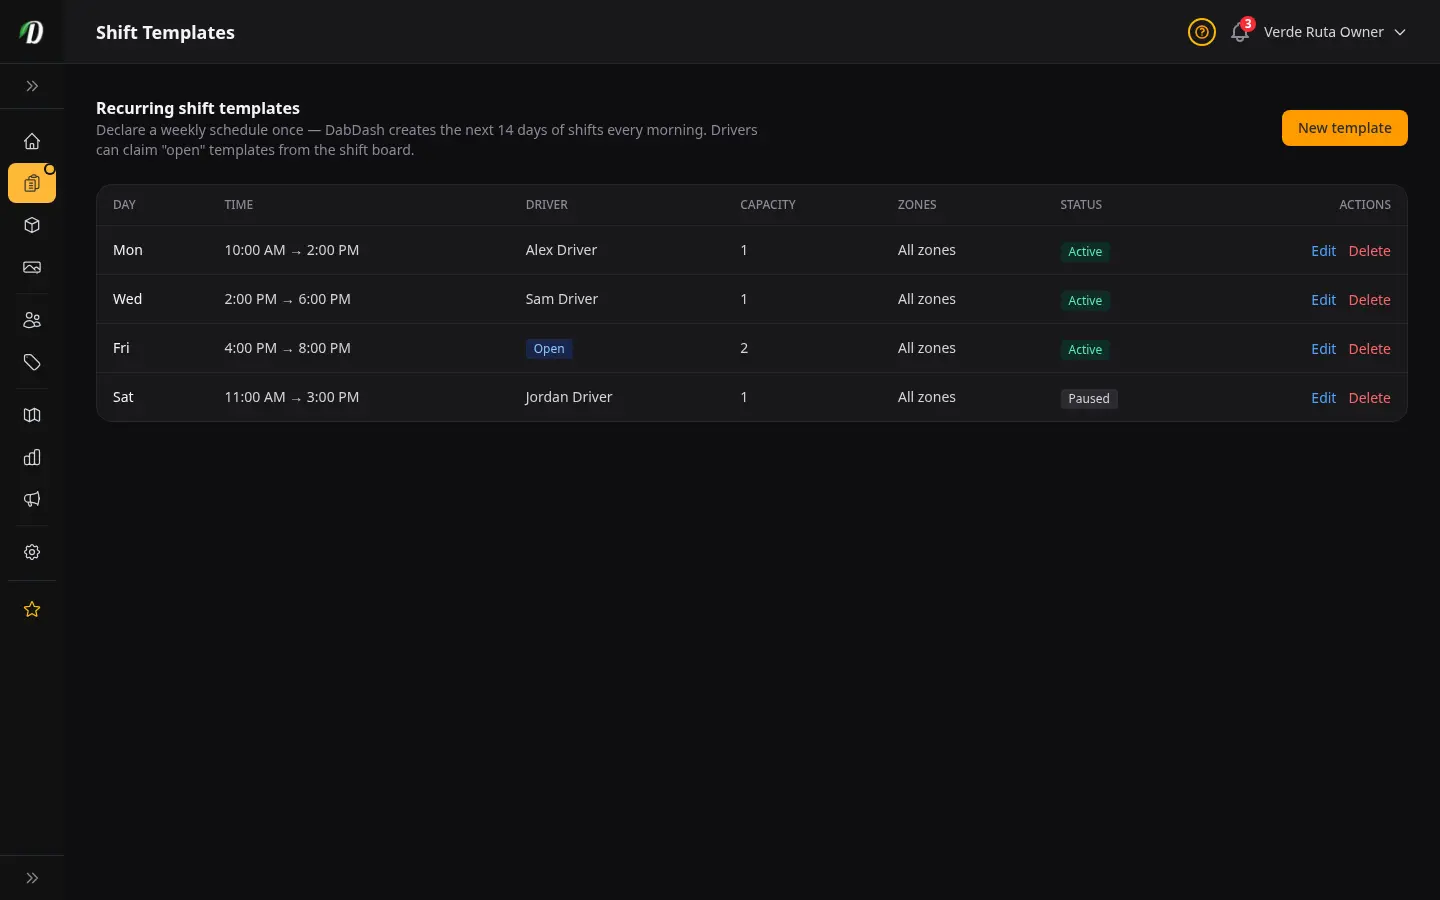Open the notifications bell with red badge
Viewport: 1440px width, 900px height.
coord(1241,31)
